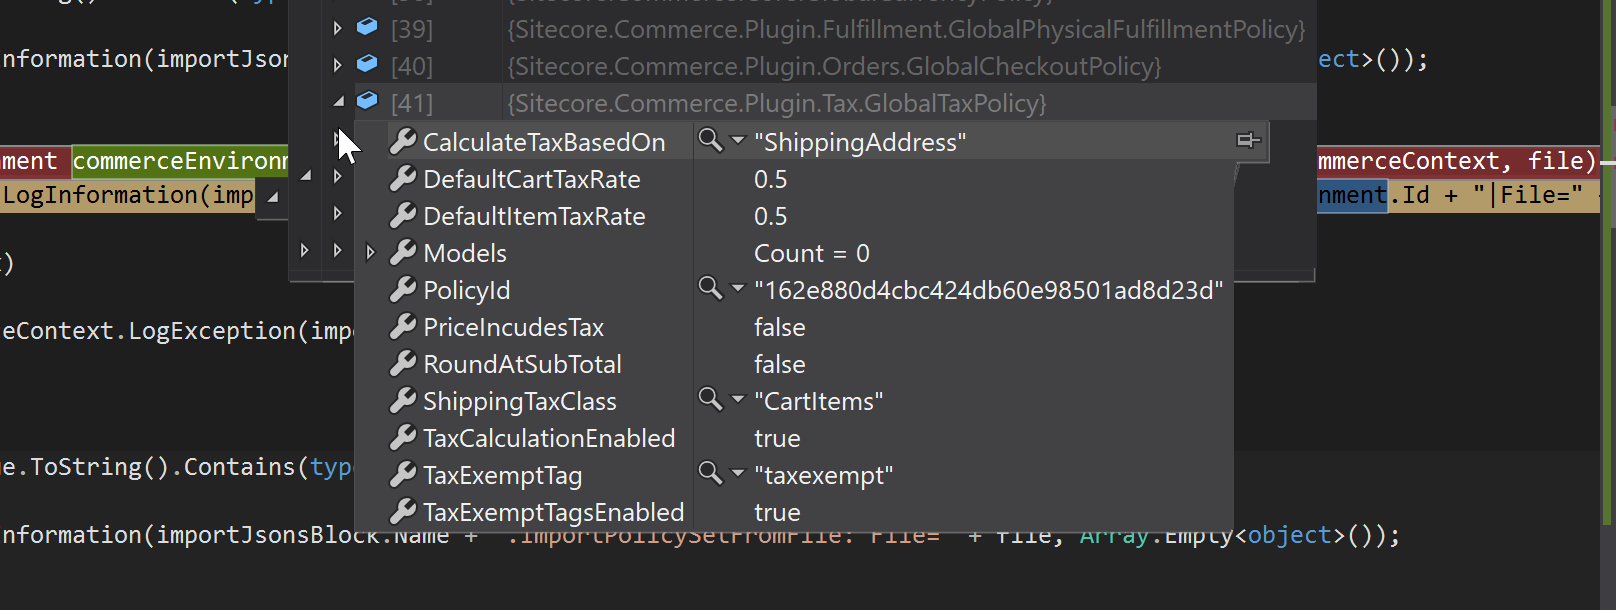This screenshot has width=1616, height=610.
Task: Click the GlobalCheckoutPolicy type value in row [40]
Action: [x=834, y=66]
